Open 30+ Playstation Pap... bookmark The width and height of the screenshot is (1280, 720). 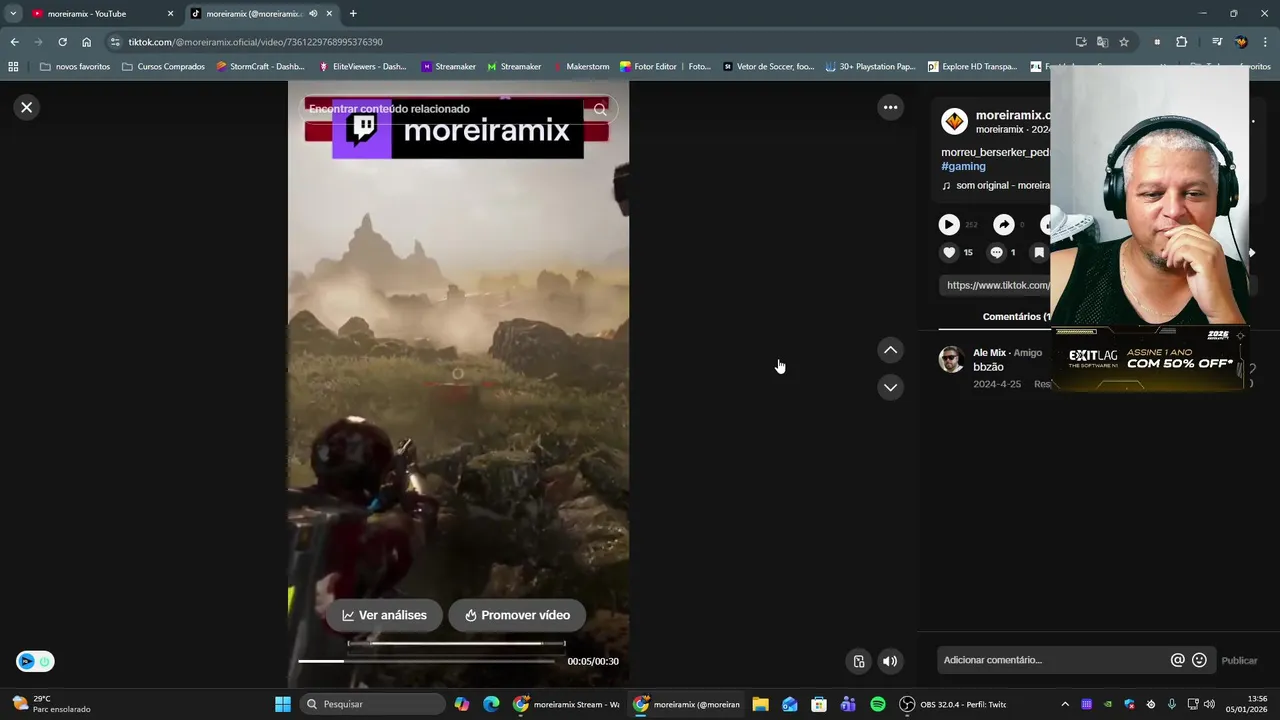[870, 67]
